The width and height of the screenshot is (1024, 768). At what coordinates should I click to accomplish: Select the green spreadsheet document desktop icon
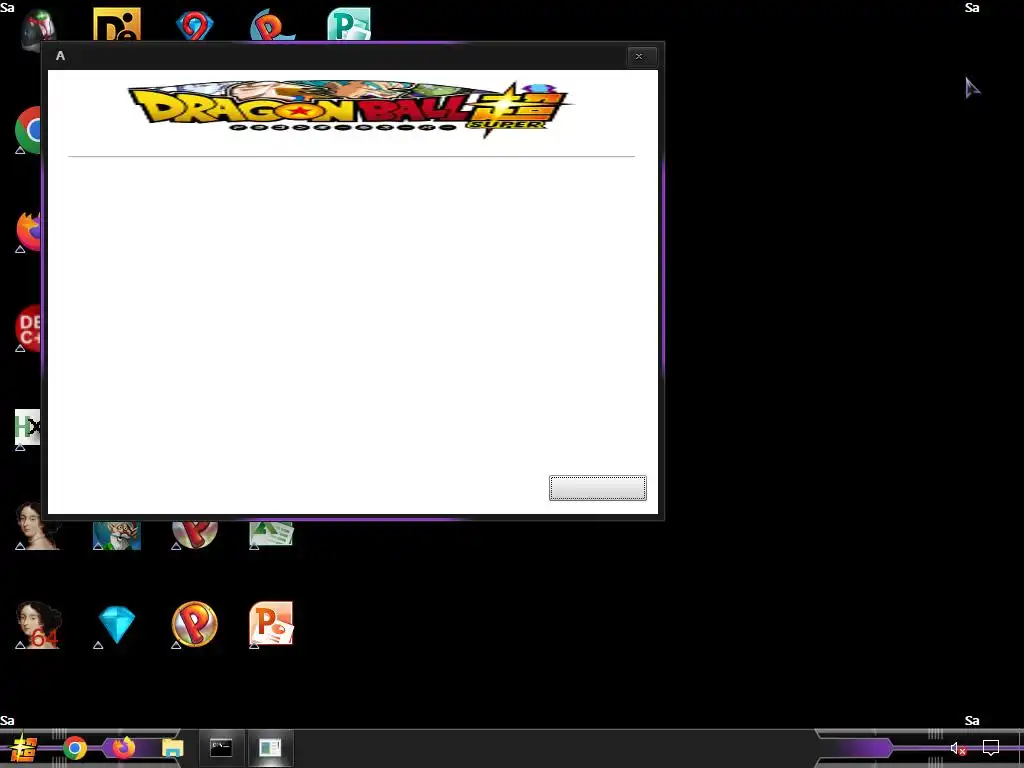click(271, 534)
